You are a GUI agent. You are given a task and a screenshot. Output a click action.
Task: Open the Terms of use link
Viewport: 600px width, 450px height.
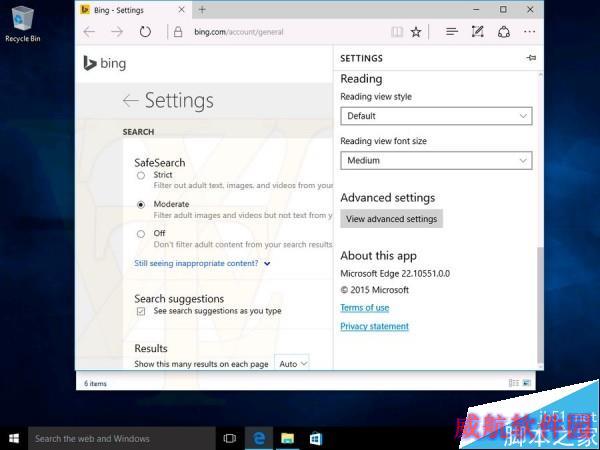365,308
